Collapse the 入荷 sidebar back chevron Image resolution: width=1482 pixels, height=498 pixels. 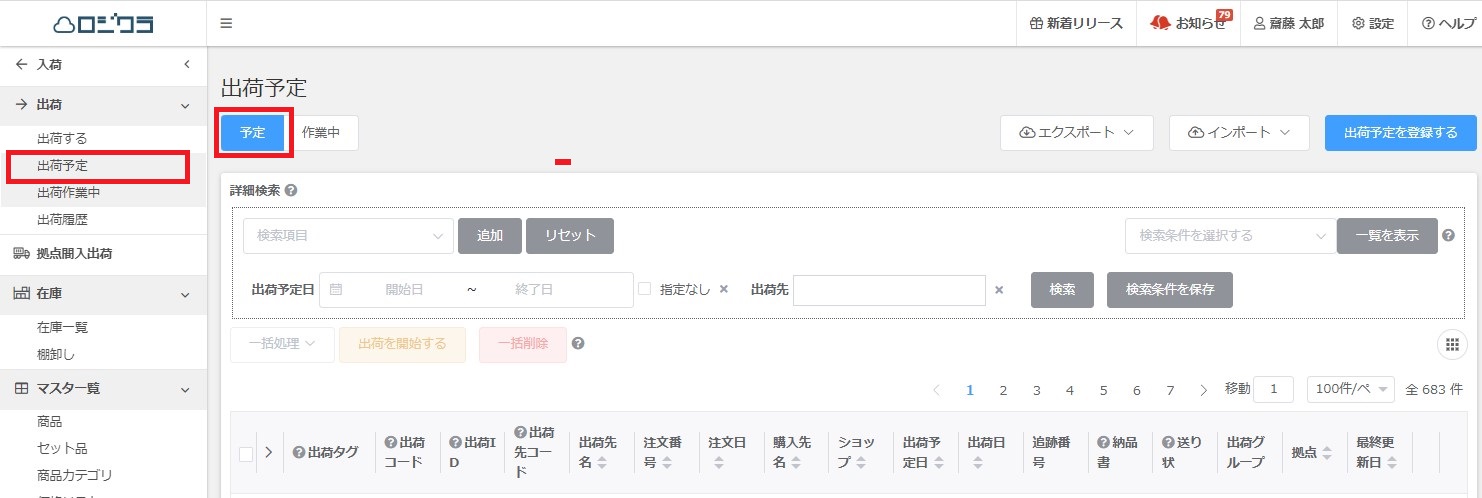coord(186,65)
